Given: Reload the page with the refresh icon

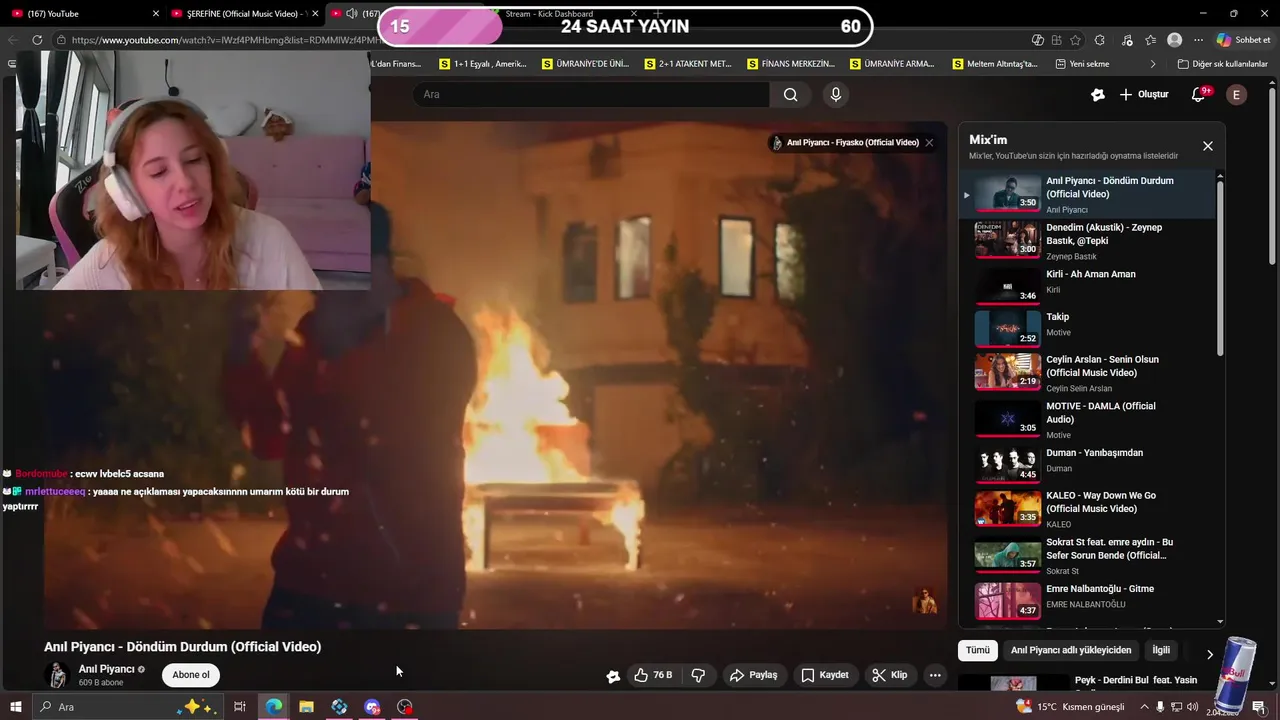Looking at the screenshot, I should pyautogui.click(x=37, y=40).
